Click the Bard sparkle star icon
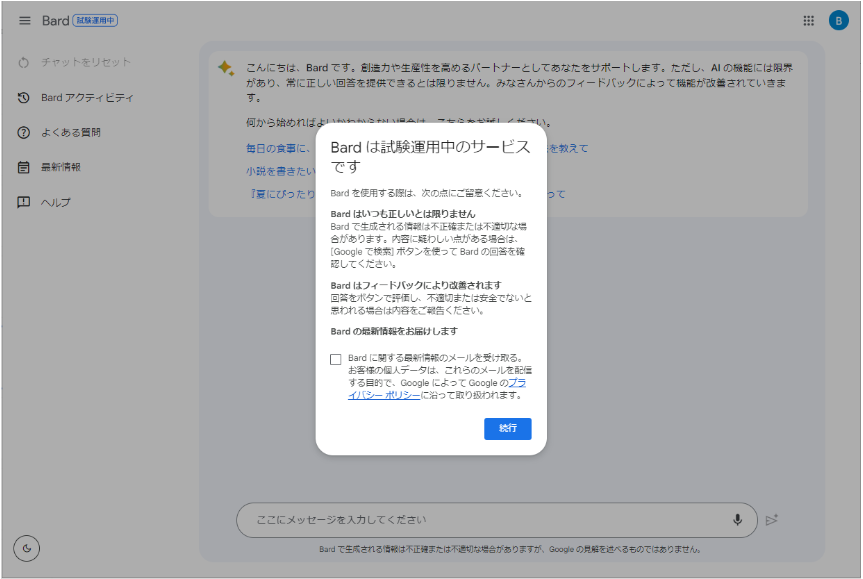The width and height of the screenshot is (863, 579). (x=226, y=68)
